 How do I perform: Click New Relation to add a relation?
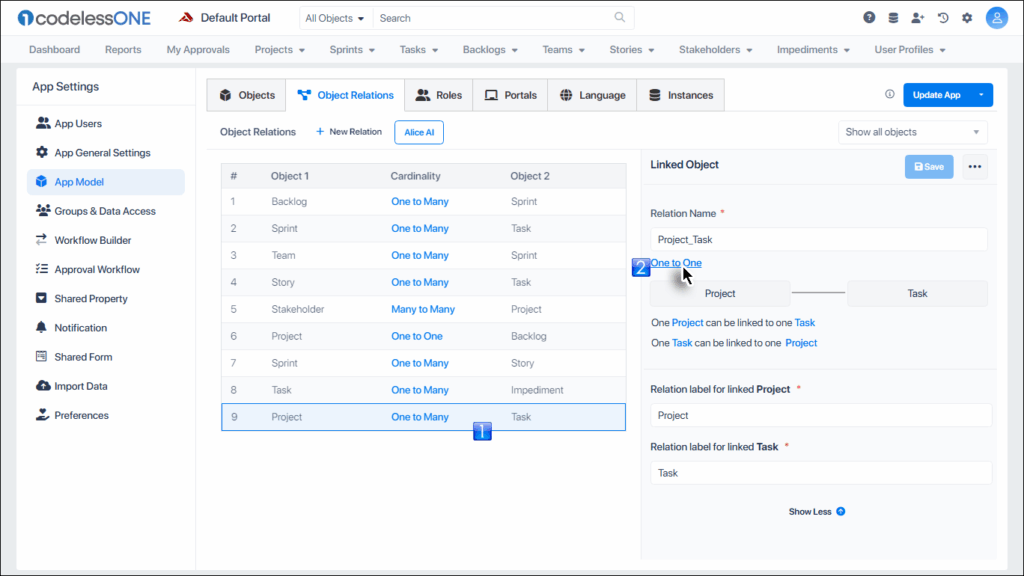(348, 132)
